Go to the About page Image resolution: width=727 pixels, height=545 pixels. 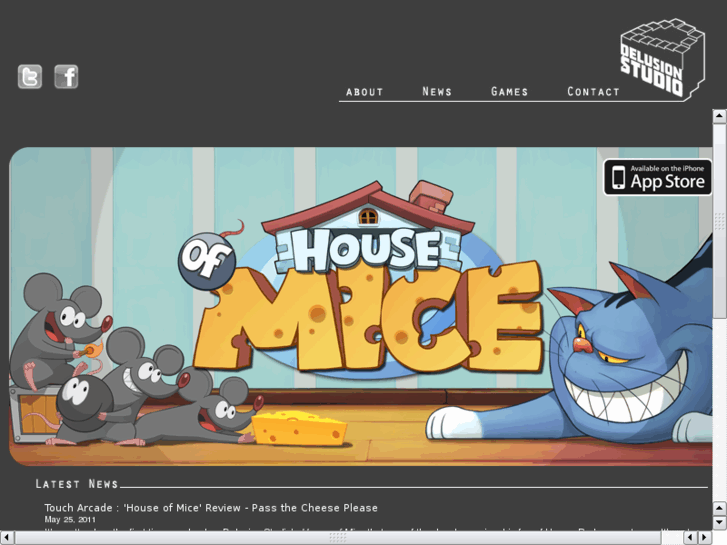coord(364,92)
